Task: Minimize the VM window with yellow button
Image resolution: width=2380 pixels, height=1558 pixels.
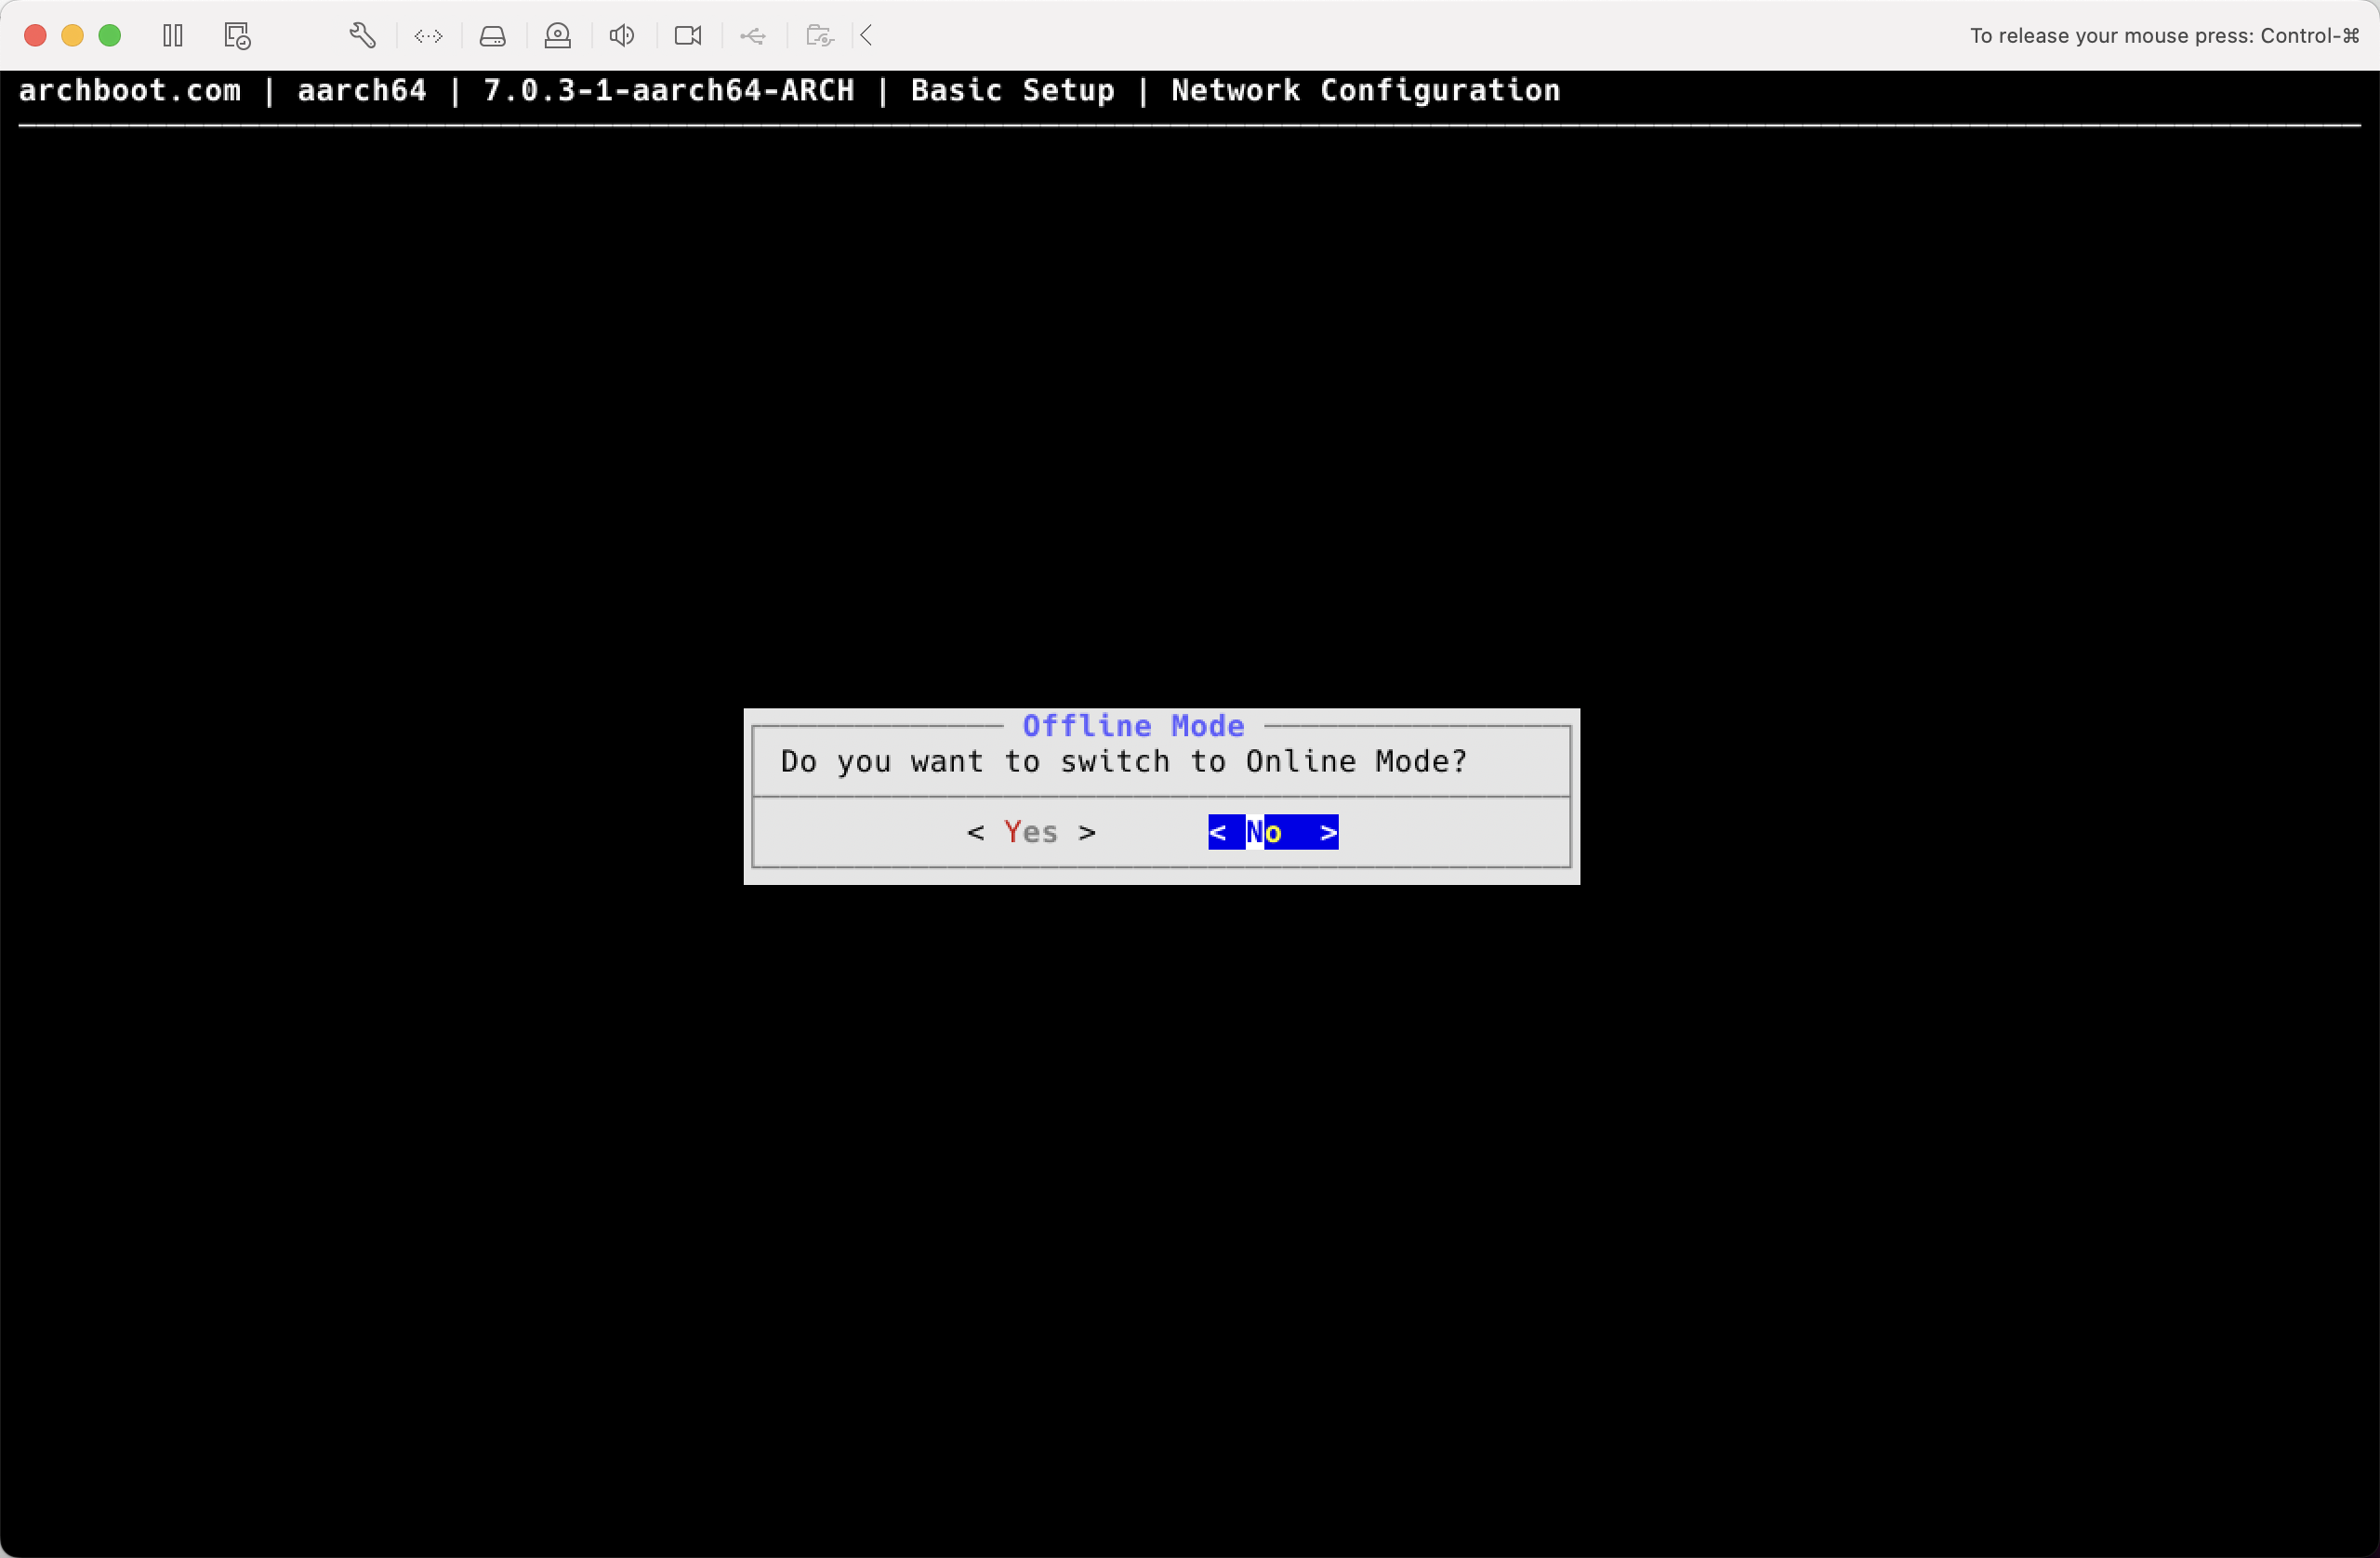Action: click(x=72, y=36)
